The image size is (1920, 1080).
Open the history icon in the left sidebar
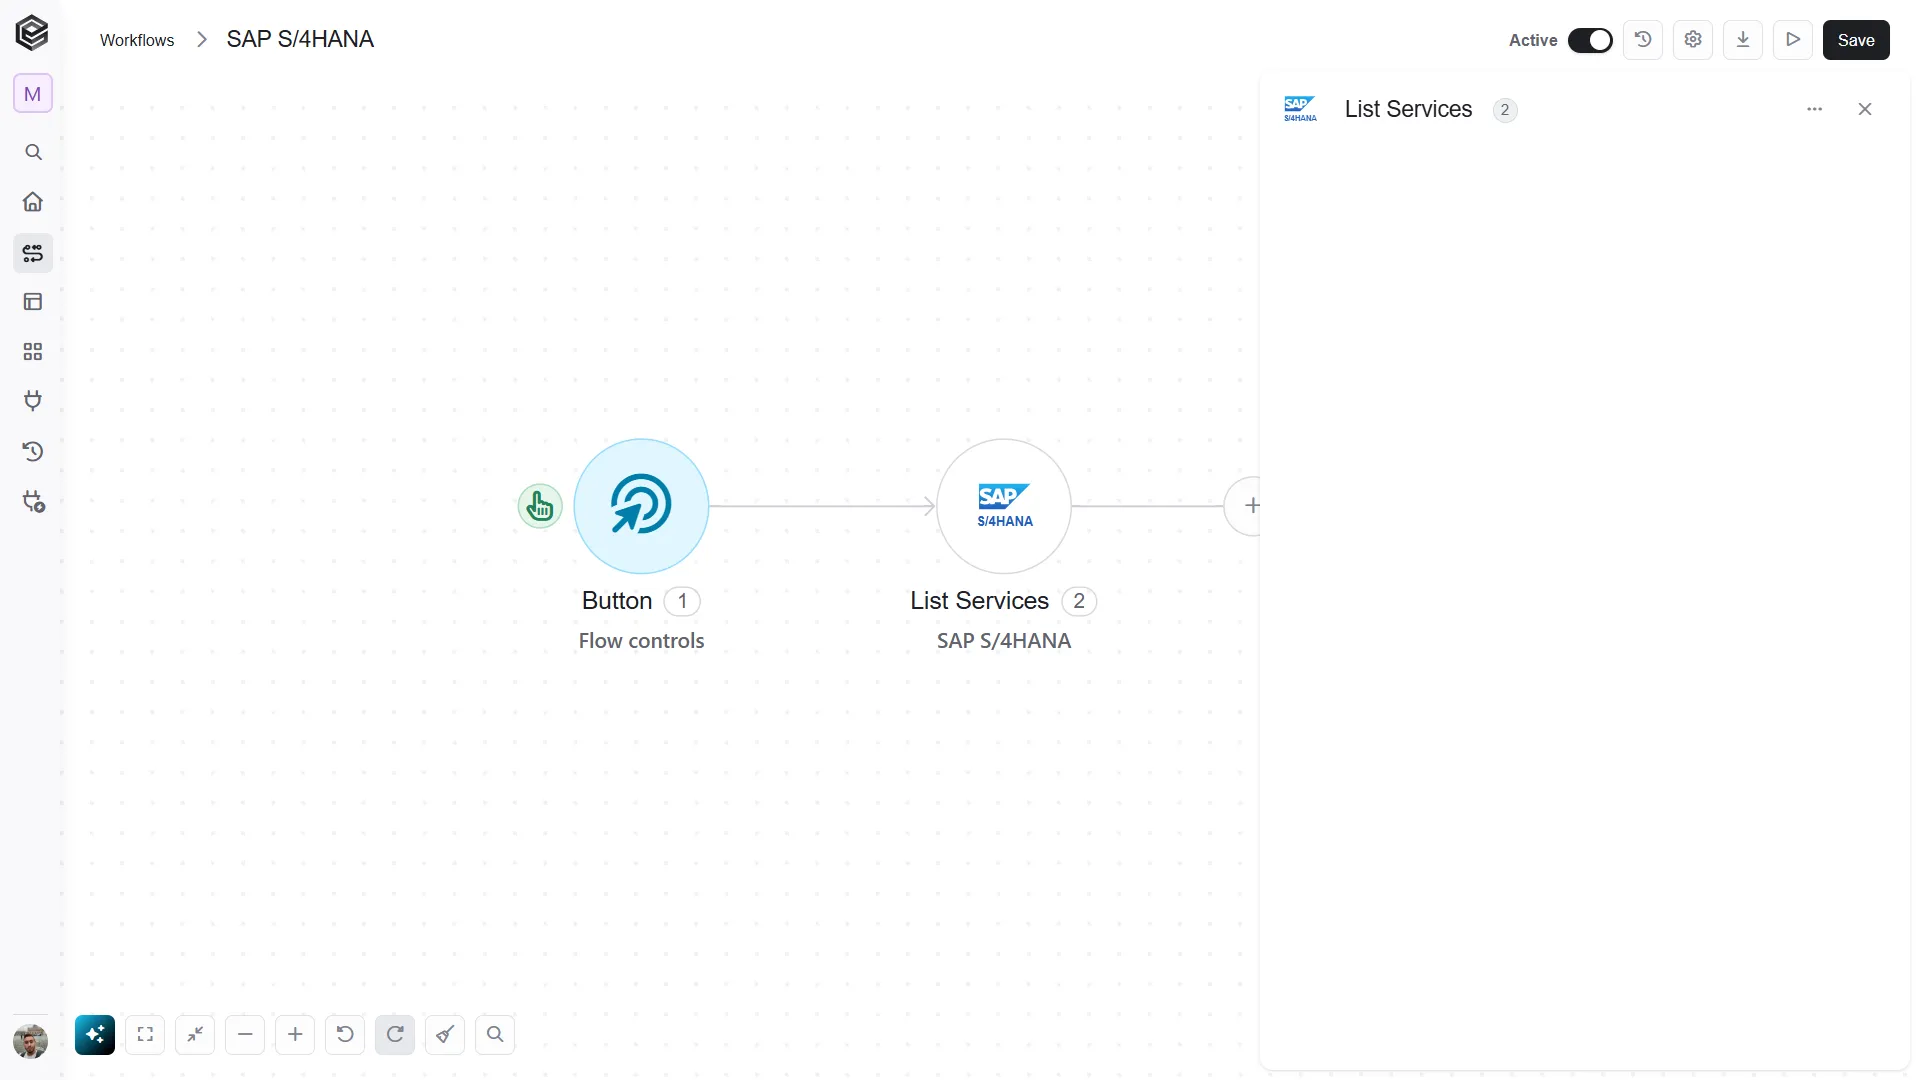33,451
